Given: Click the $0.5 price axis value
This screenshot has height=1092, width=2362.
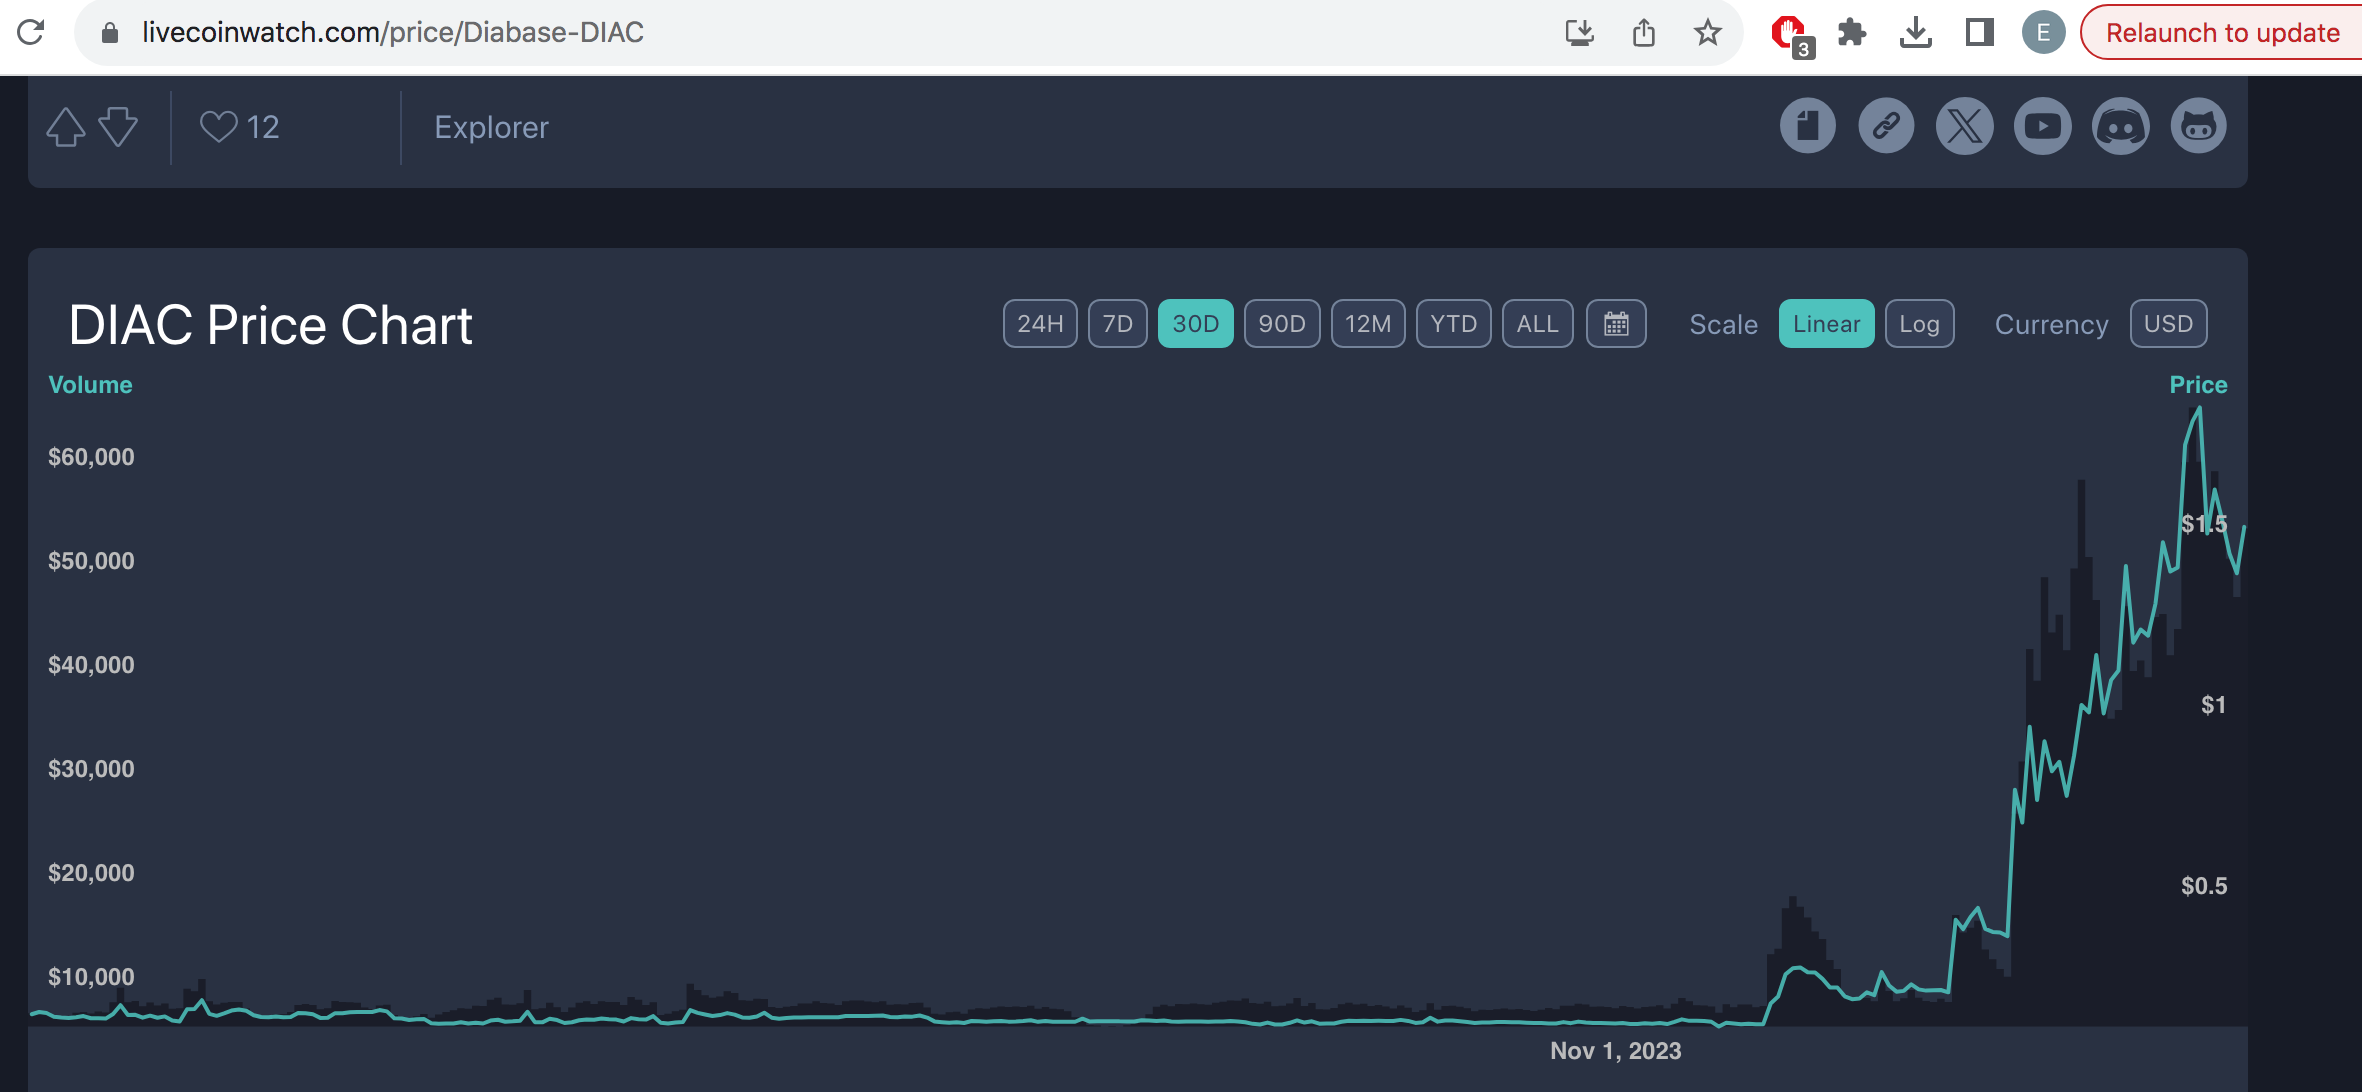Looking at the screenshot, I should [x=2204, y=886].
